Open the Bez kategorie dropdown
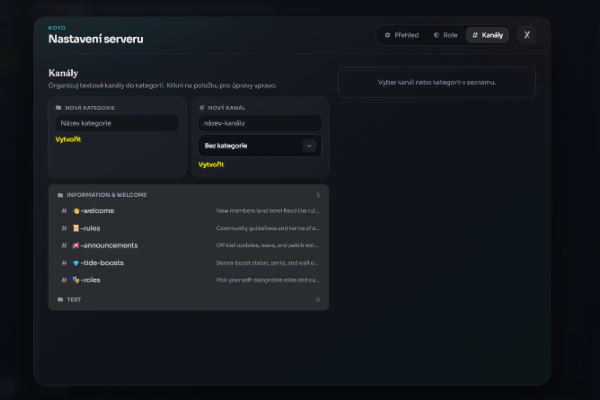600x400 pixels. [x=260, y=145]
